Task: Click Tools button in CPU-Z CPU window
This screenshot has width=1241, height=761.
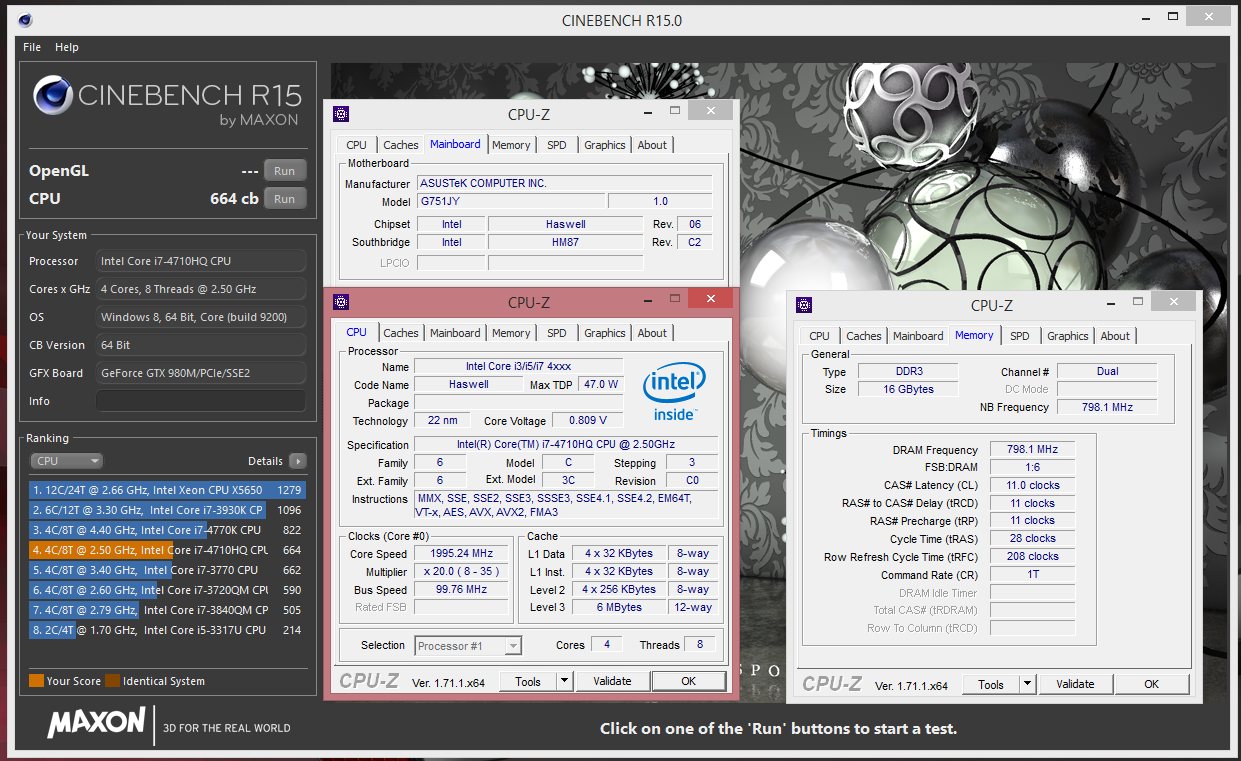Action: [528, 681]
